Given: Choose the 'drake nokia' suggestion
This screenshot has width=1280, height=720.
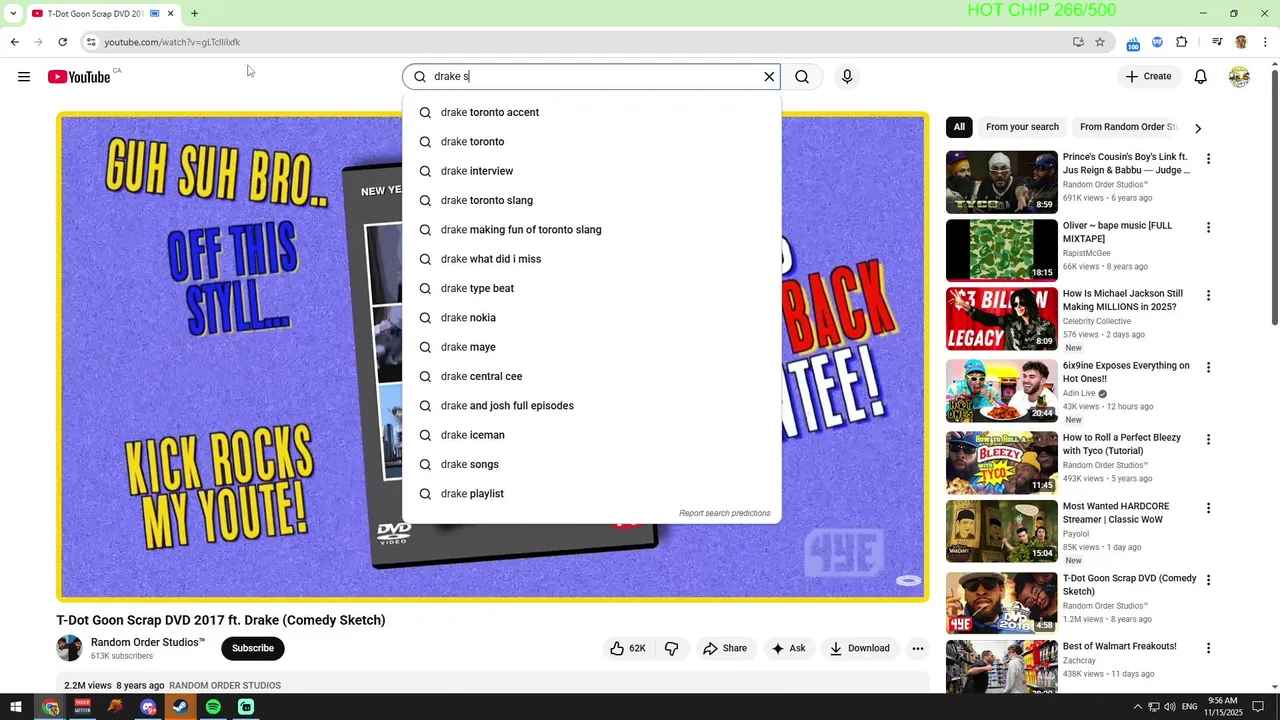Looking at the screenshot, I should click(592, 318).
